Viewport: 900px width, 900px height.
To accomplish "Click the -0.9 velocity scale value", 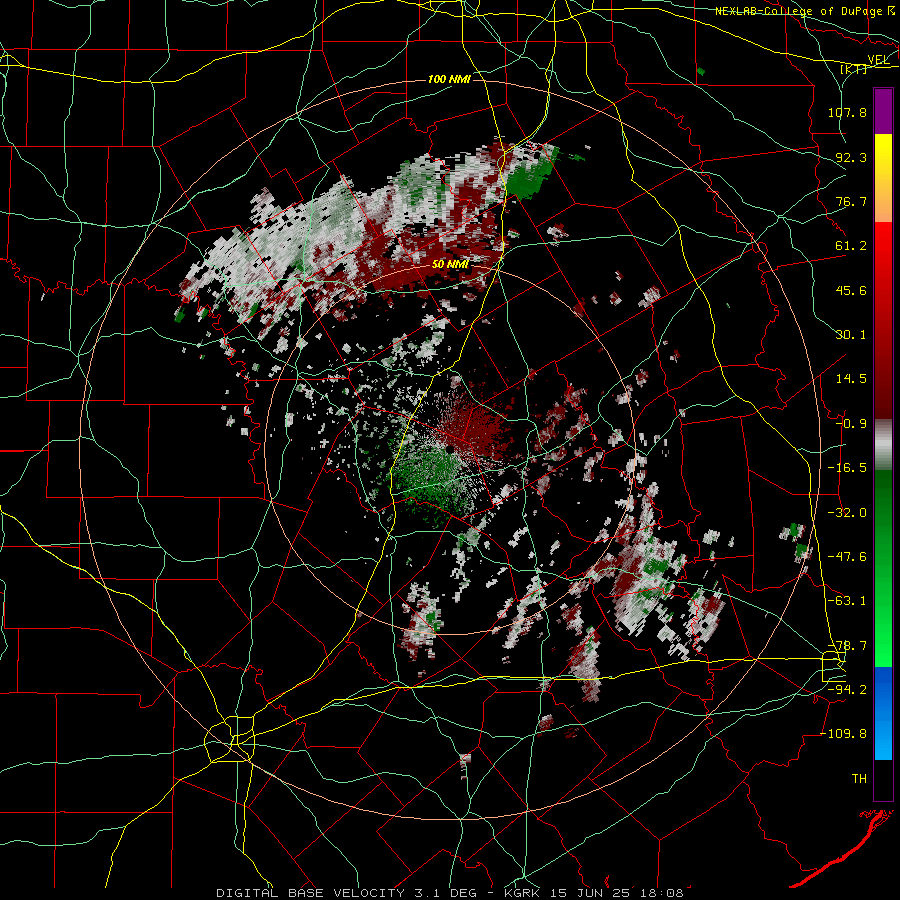I will 851,424.
